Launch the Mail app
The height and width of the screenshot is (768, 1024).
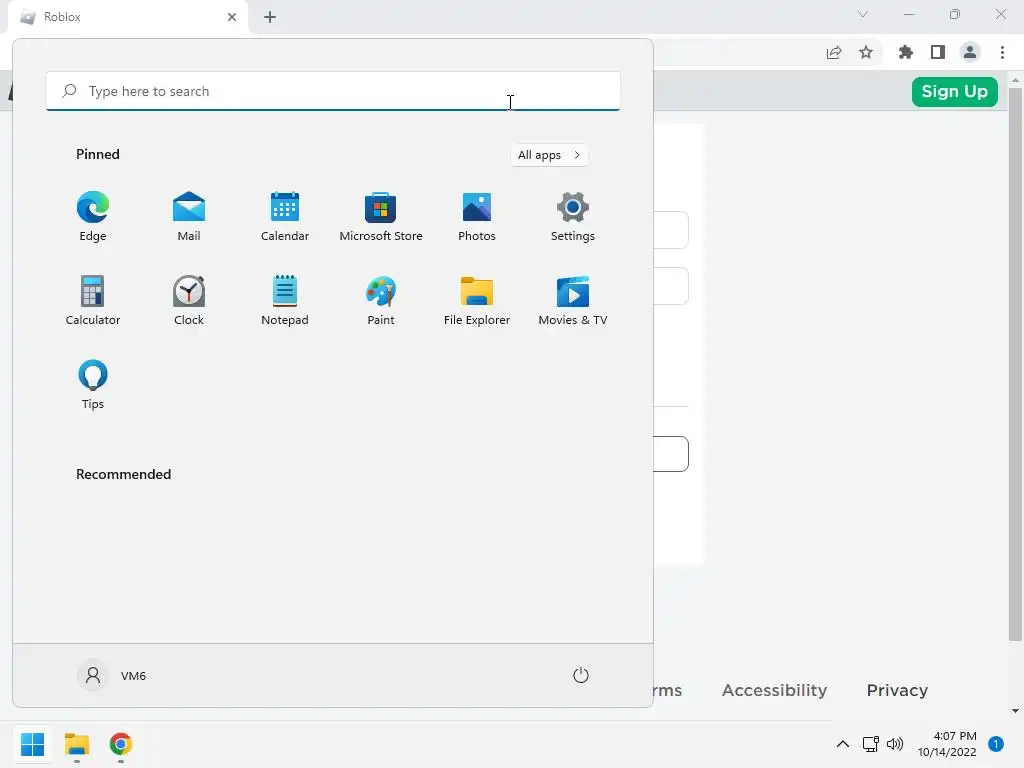(x=189, y=217)
